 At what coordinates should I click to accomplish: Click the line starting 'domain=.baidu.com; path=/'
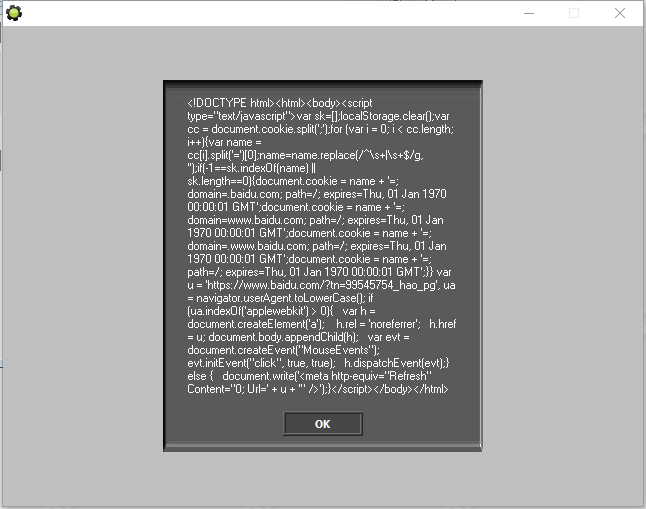(x=317, y=194)
